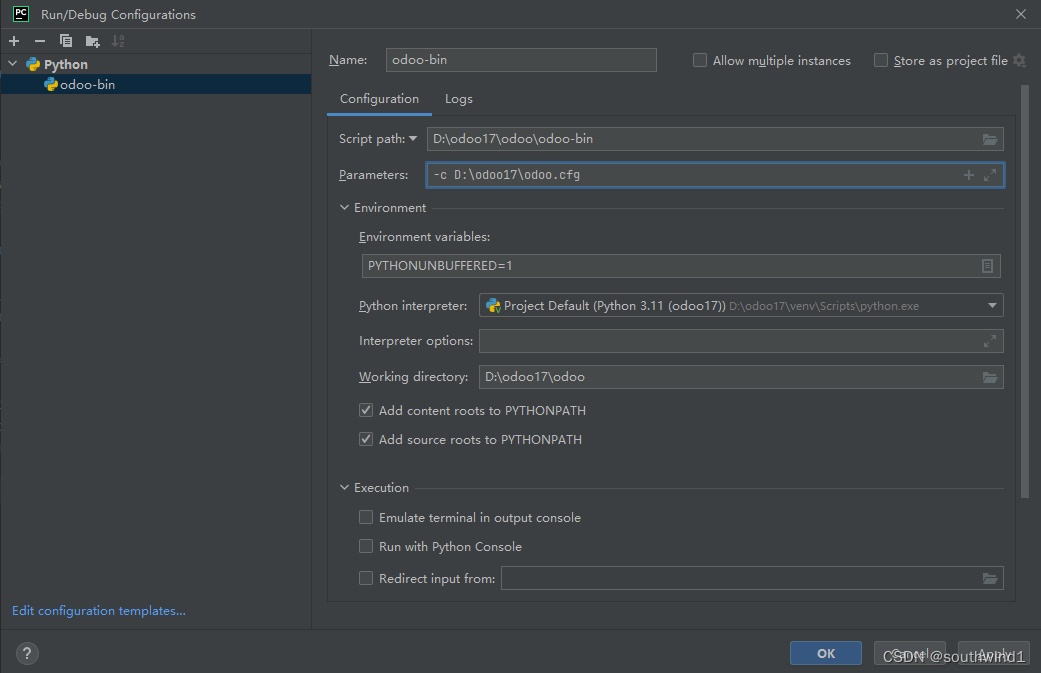Click the PyCharm logo in title bar

coord(21,14)
